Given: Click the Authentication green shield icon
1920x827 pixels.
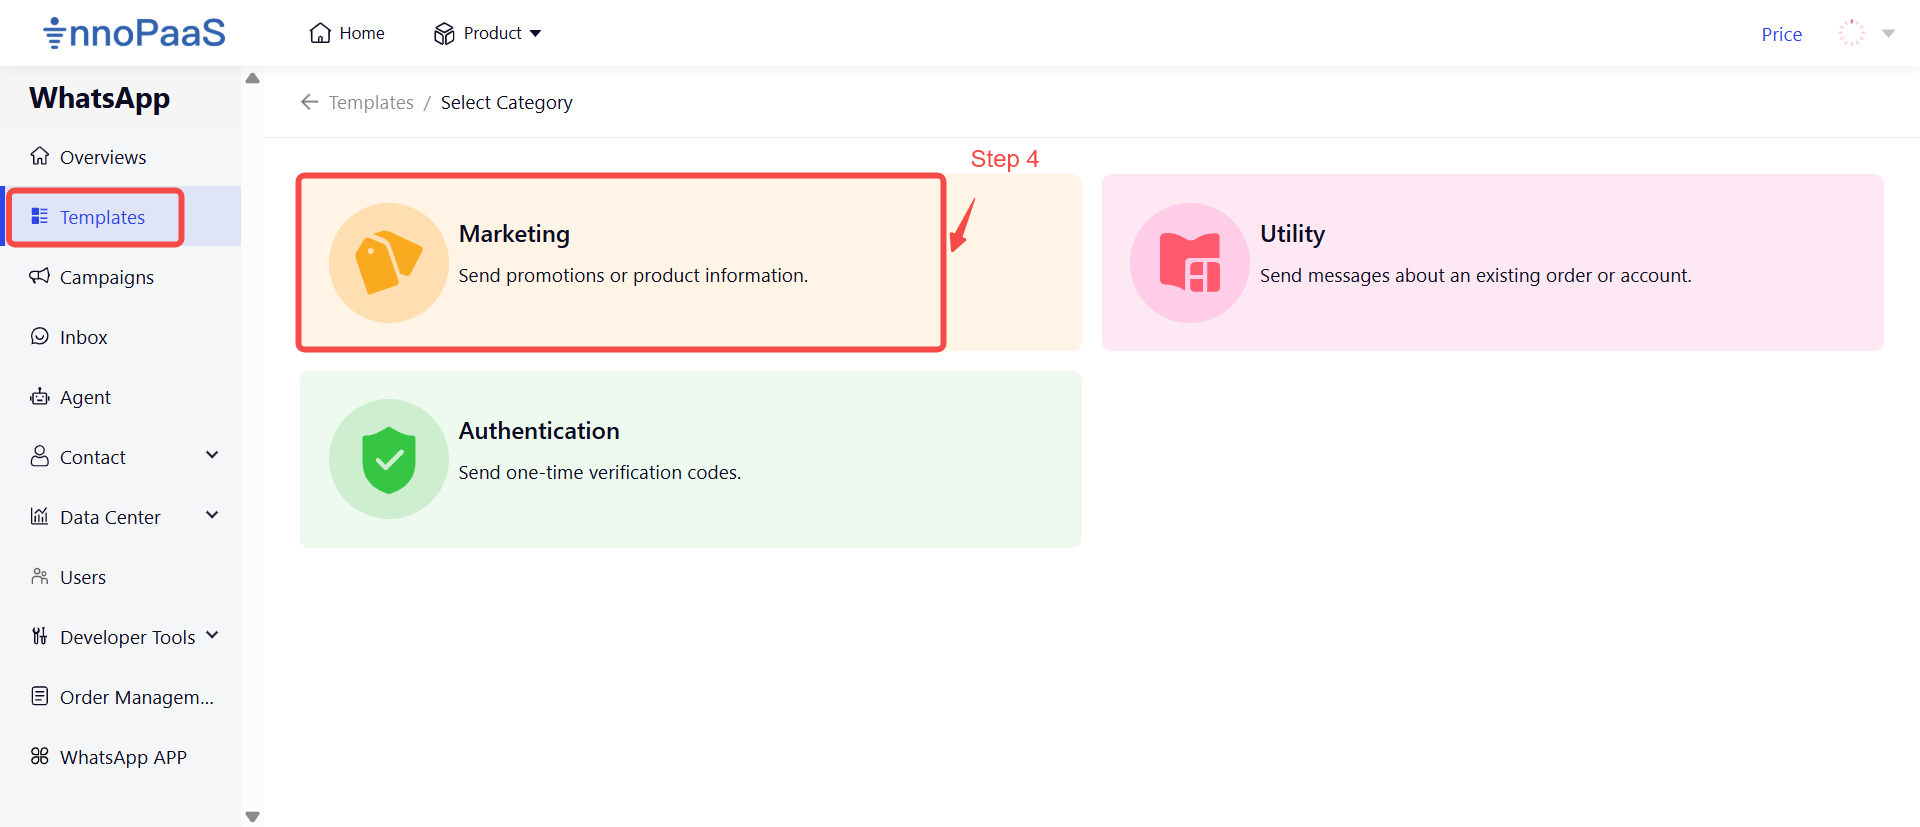Looking at the screenshot, I should coord(389,459).
